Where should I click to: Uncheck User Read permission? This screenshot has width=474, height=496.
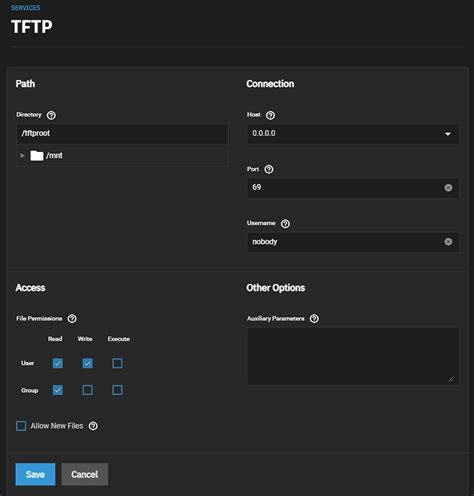(x=58, y=363)
